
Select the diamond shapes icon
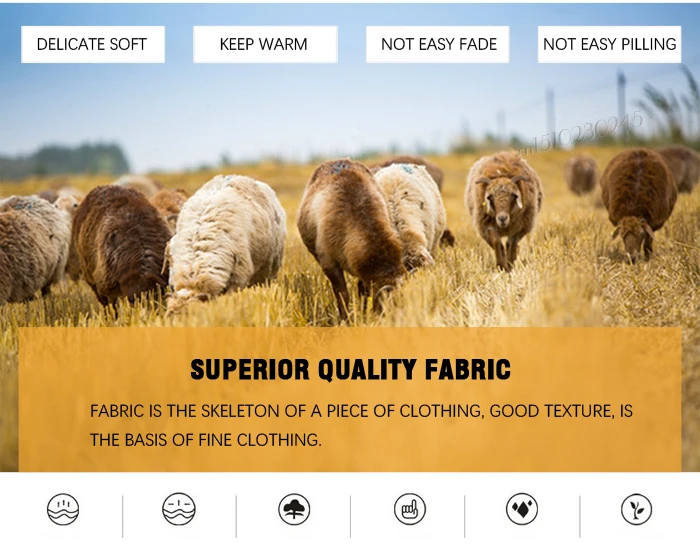(x=522, y=509)
